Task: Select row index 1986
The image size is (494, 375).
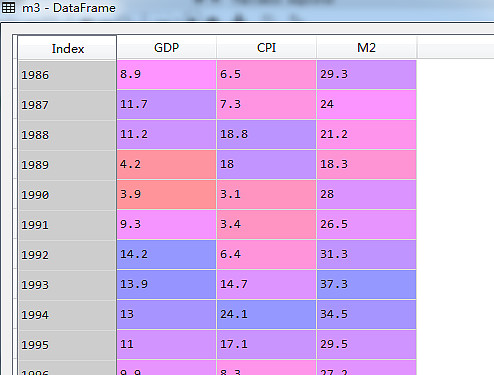Action: click(x=68, y=75)
